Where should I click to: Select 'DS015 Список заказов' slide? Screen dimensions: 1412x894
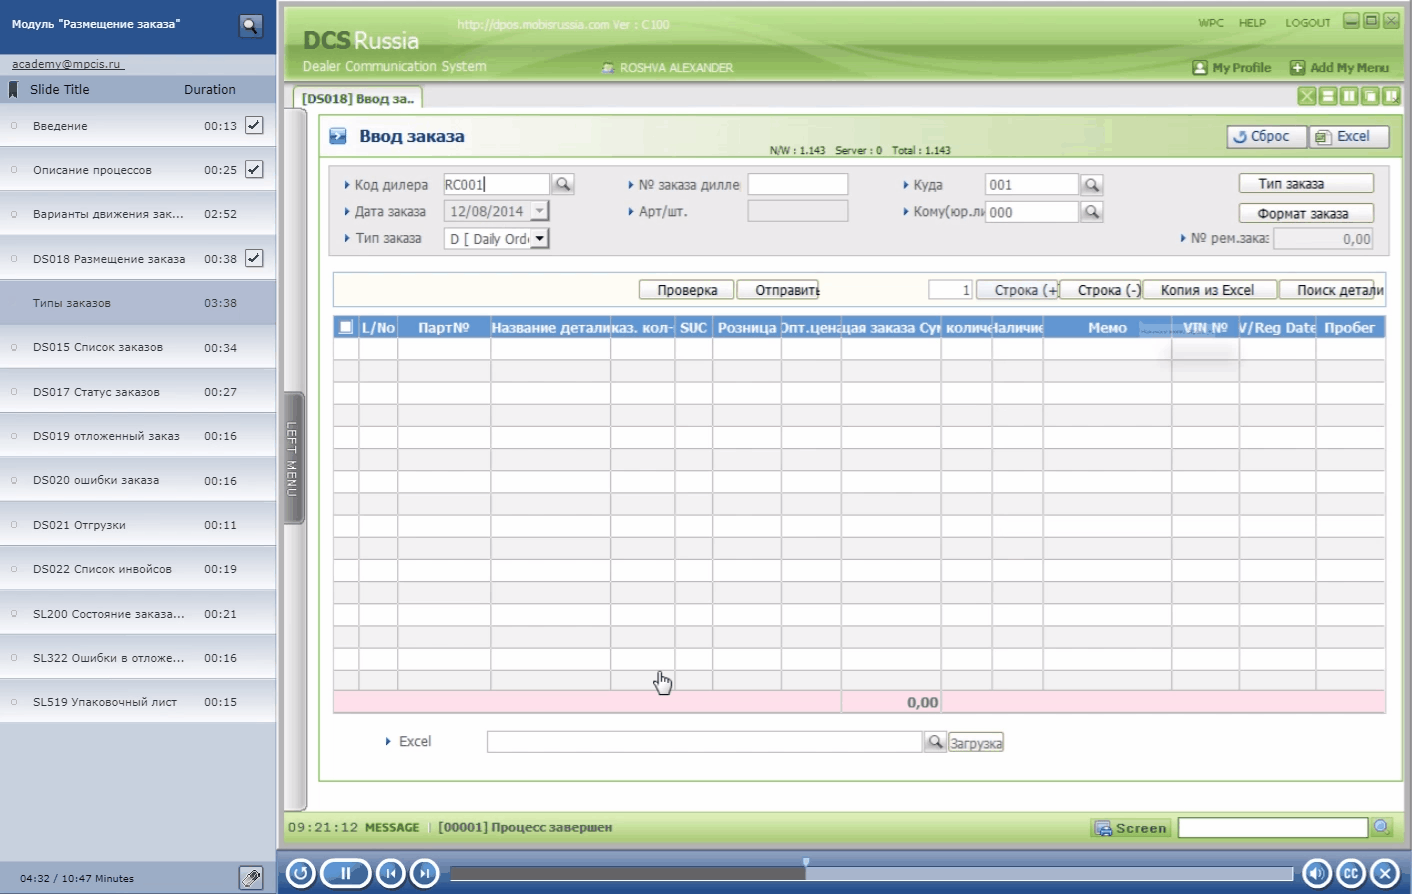138,347
